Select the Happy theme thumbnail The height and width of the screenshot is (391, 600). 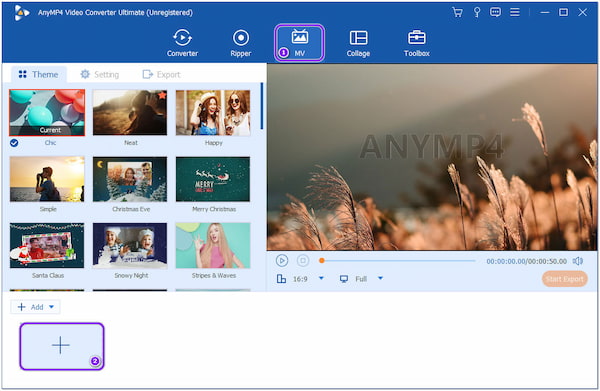click(213, 112)
